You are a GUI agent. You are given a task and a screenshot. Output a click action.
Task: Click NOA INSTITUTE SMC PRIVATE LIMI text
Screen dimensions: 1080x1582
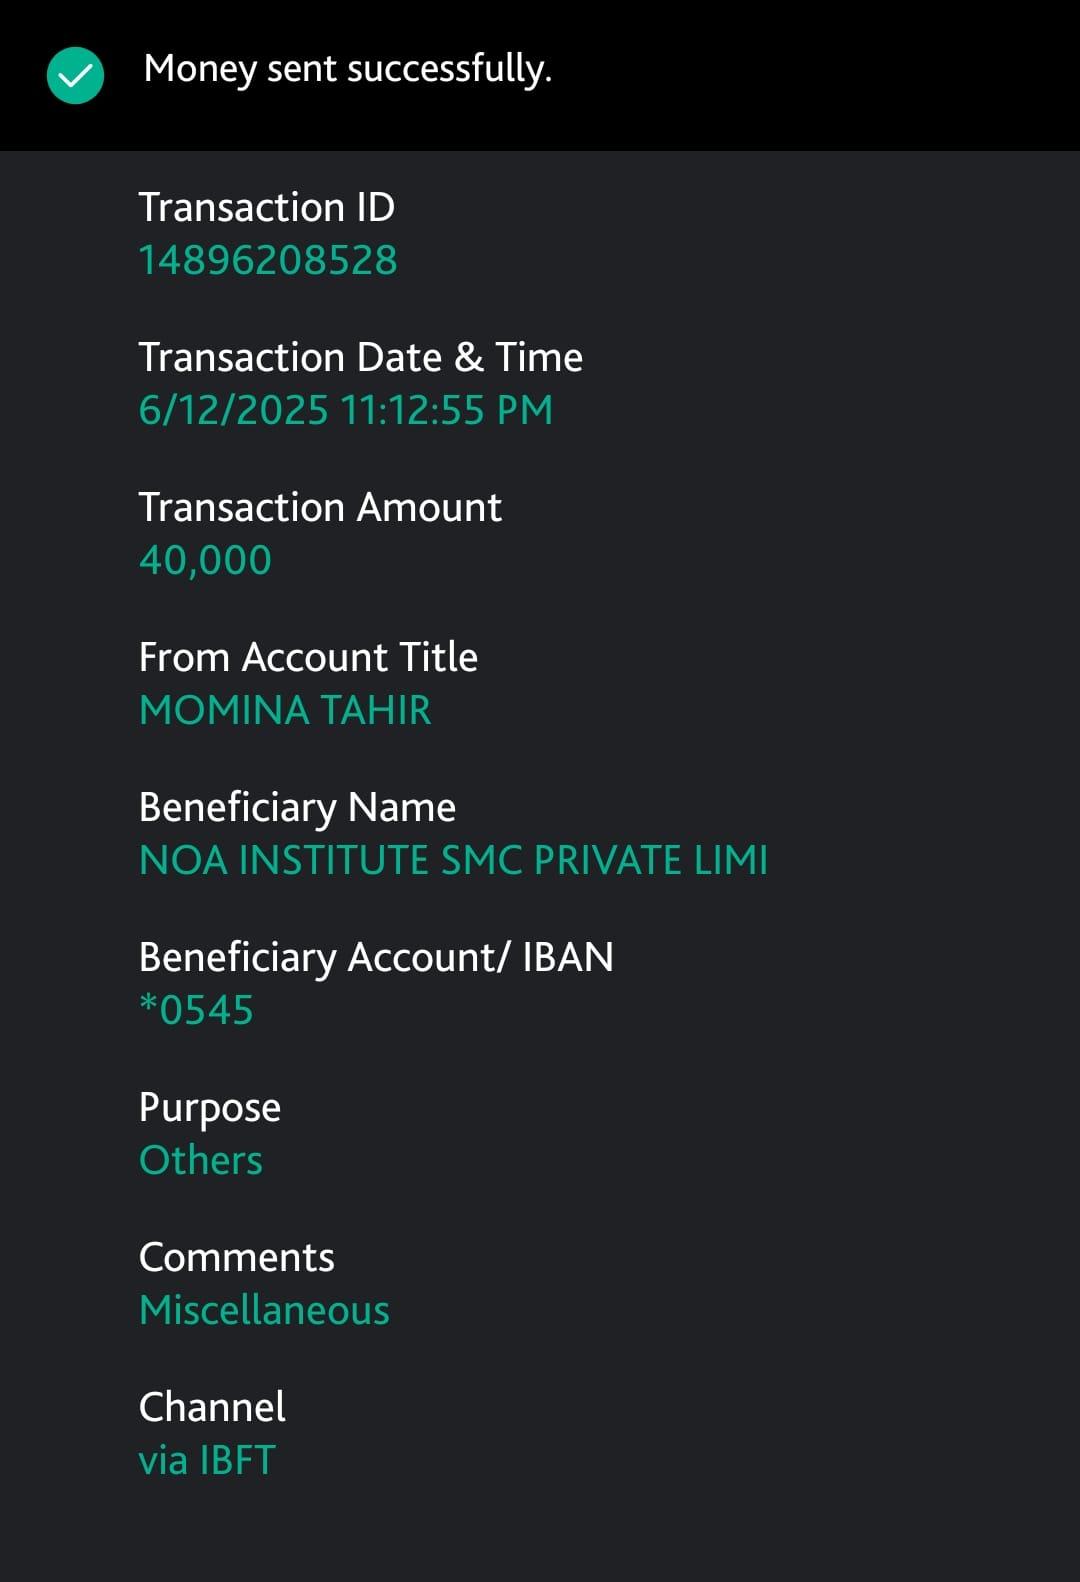click(453, 860)
